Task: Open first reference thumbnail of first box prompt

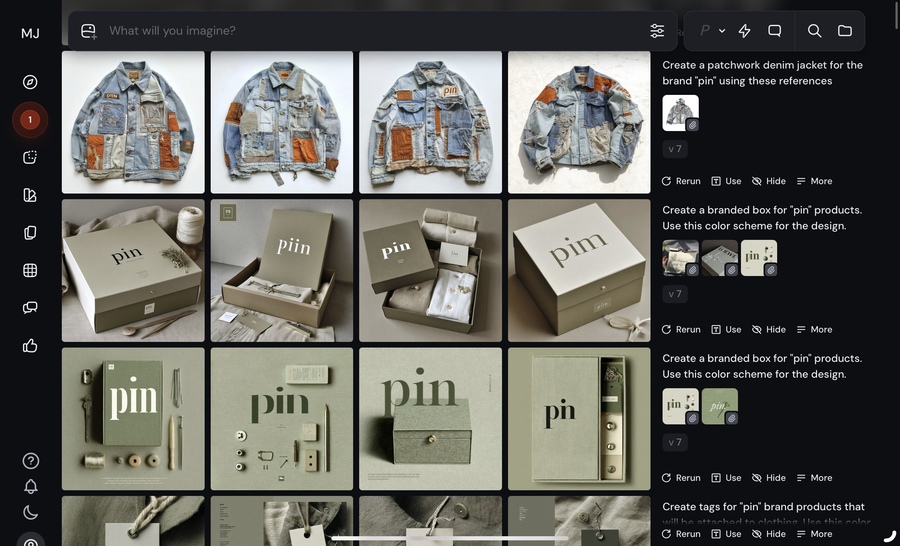Action: coord(681,258)
